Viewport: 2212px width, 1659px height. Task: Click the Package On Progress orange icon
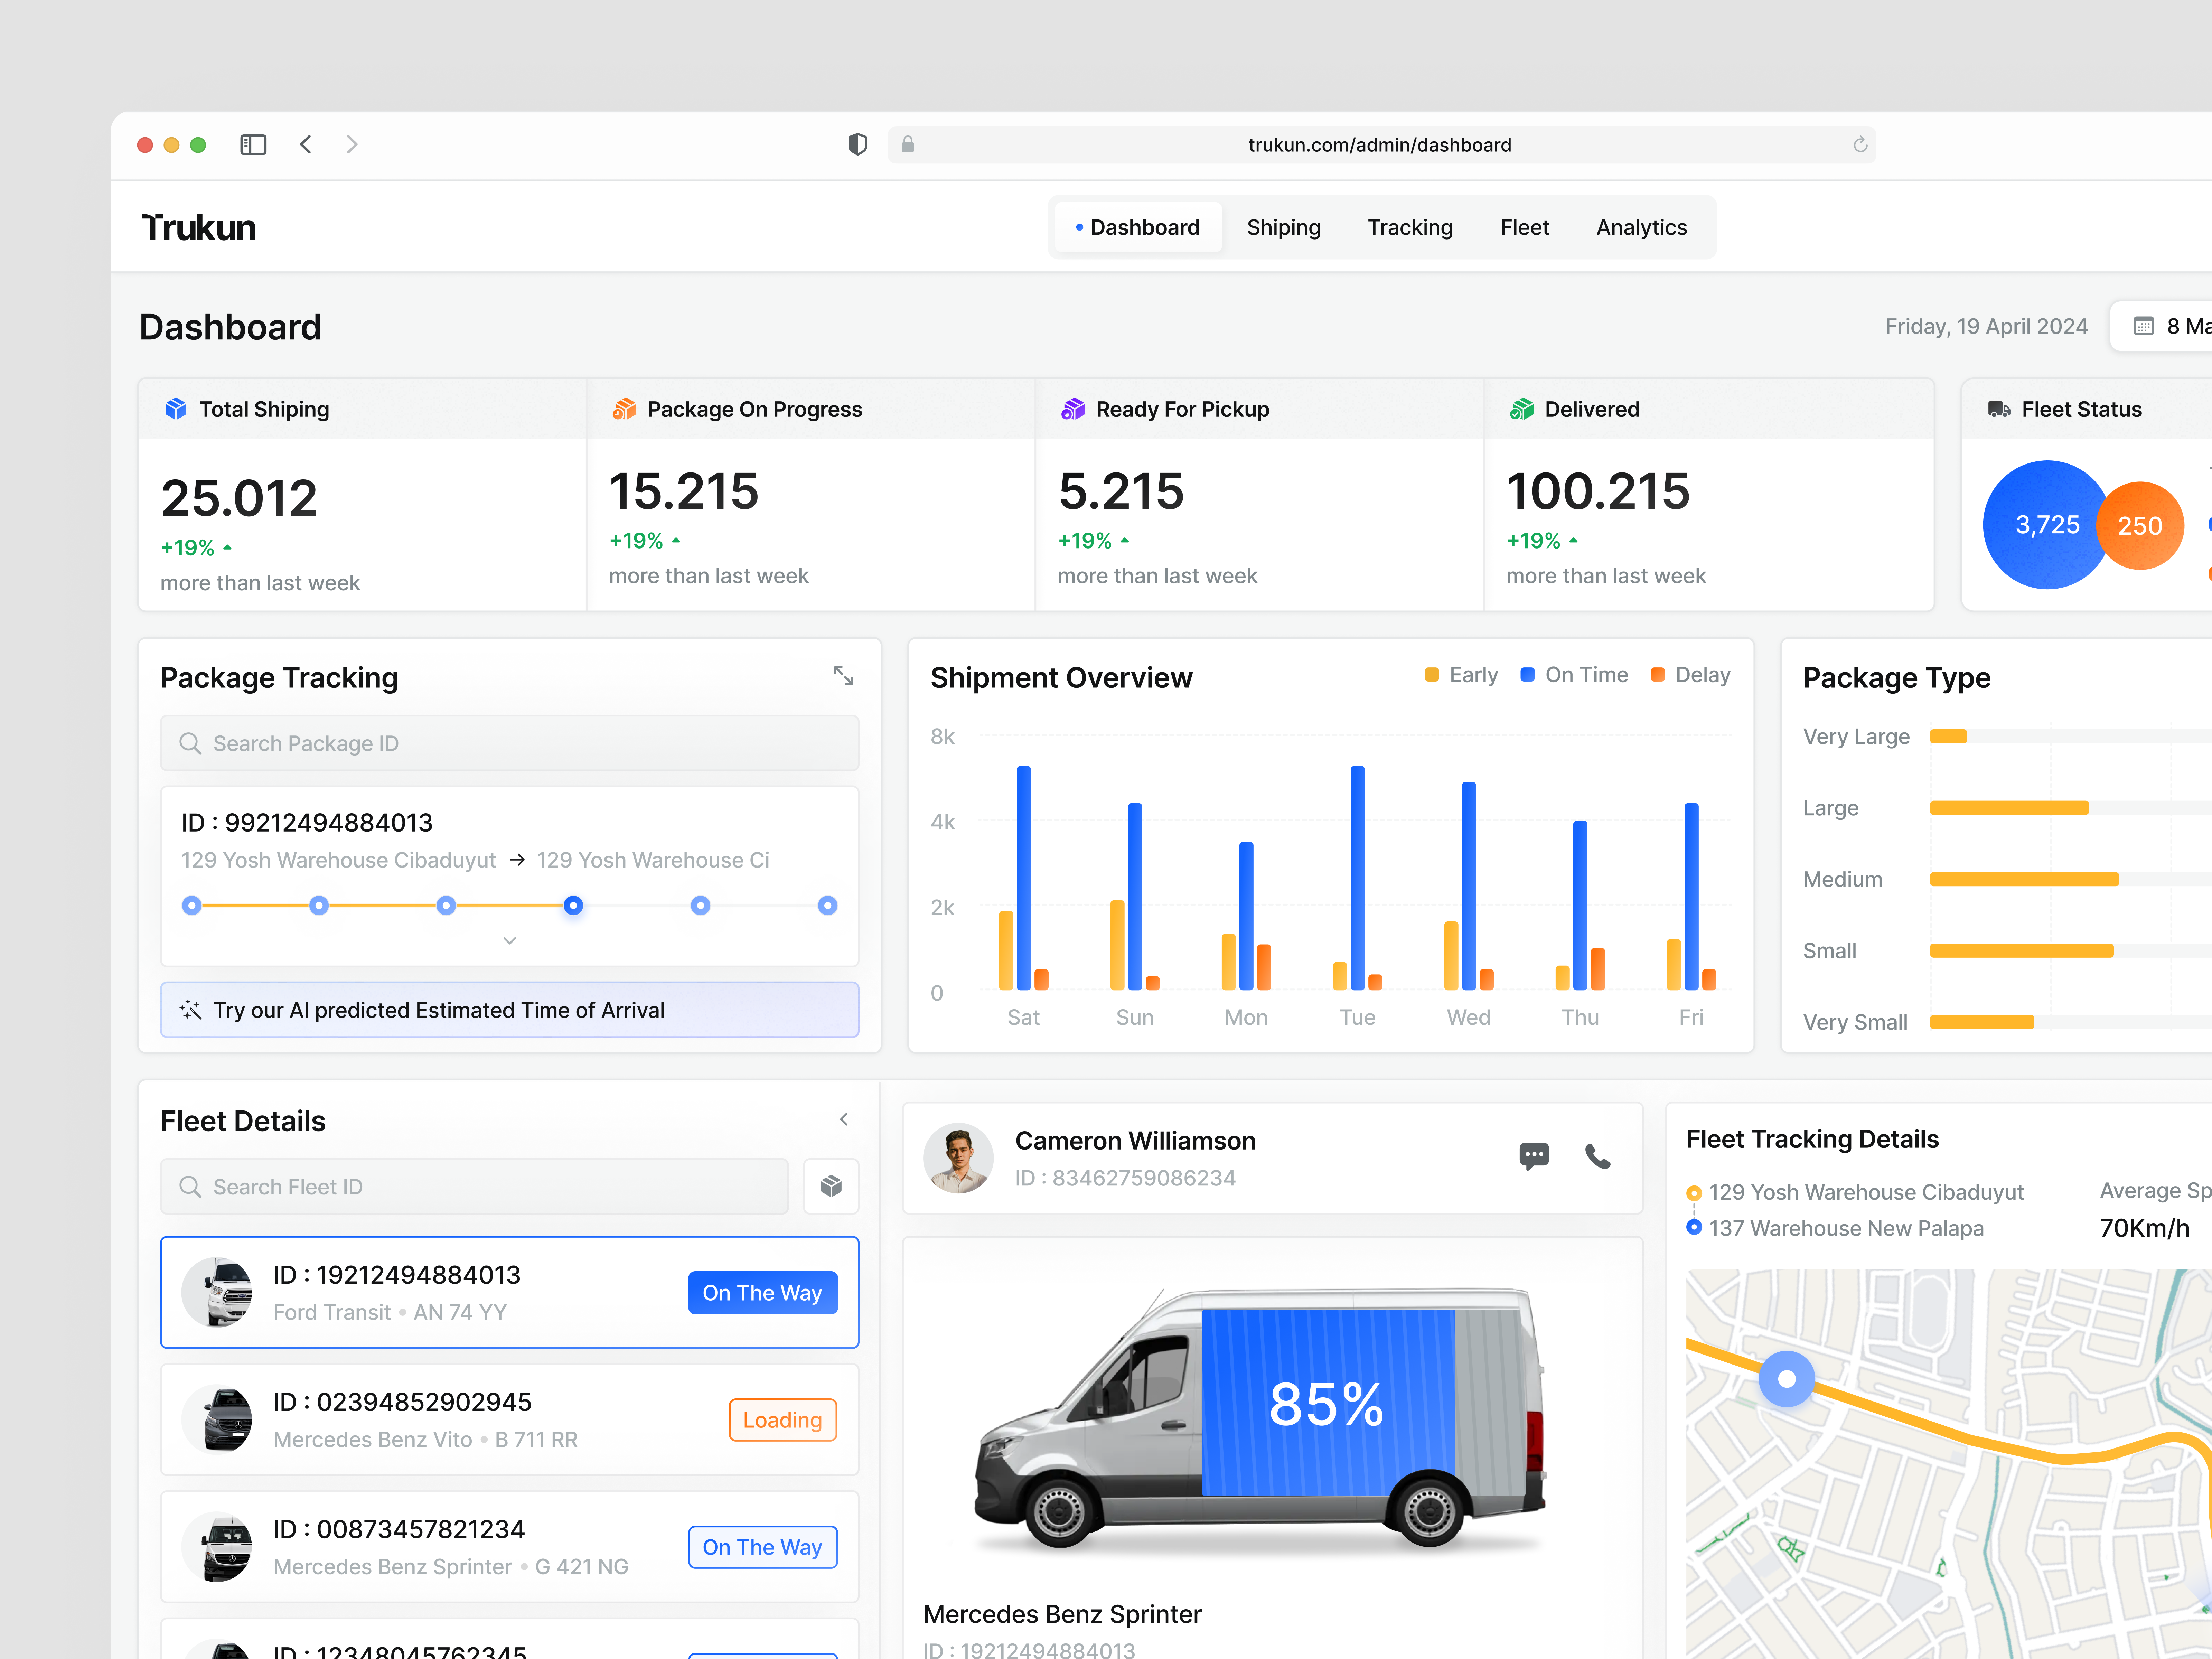point(624,409)
